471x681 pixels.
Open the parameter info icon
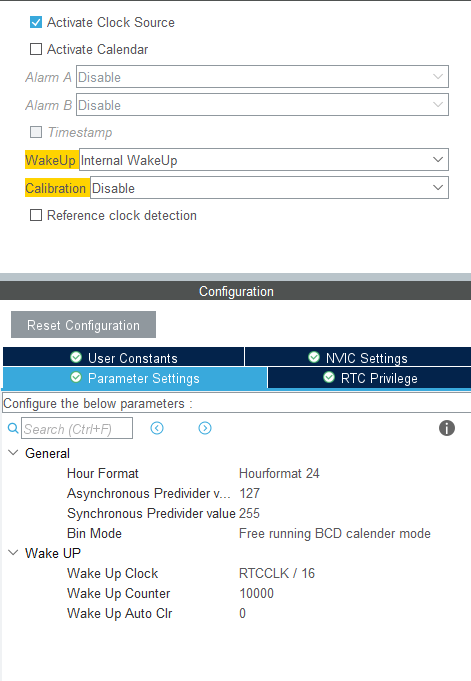click(x=447, y=428)
